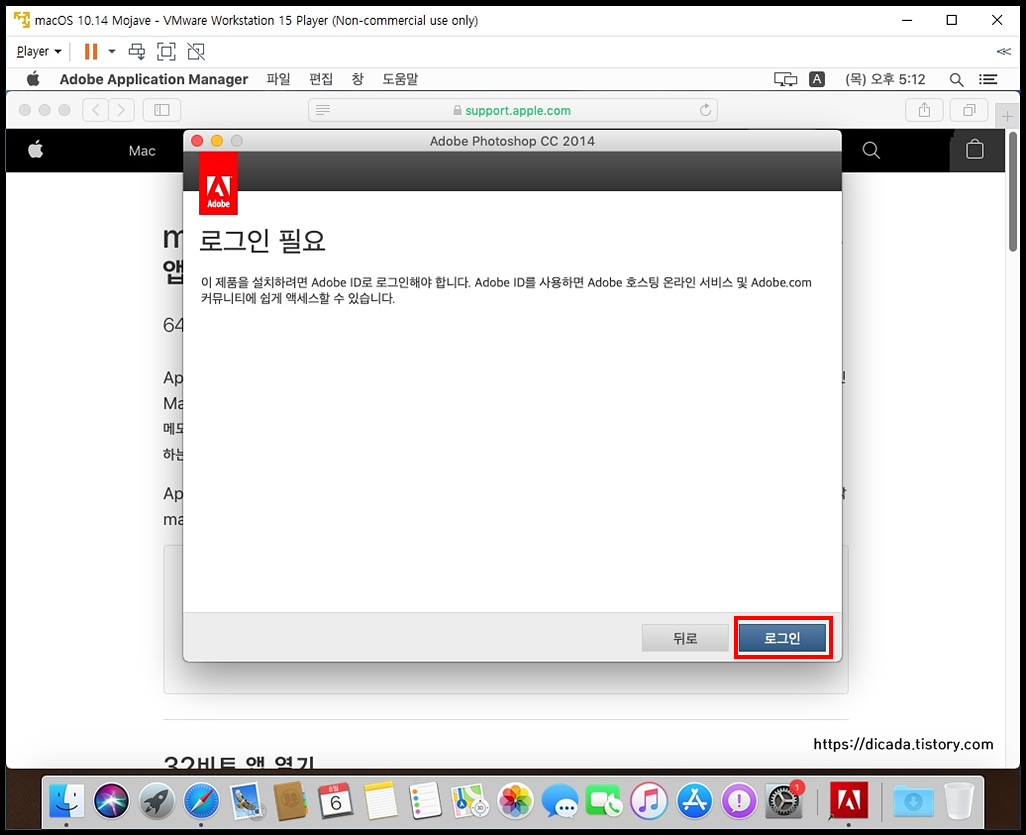Click the Safari reader view icon
Image resolution: width=1026 pixels, height=835 pixels.
click(323, 110)
